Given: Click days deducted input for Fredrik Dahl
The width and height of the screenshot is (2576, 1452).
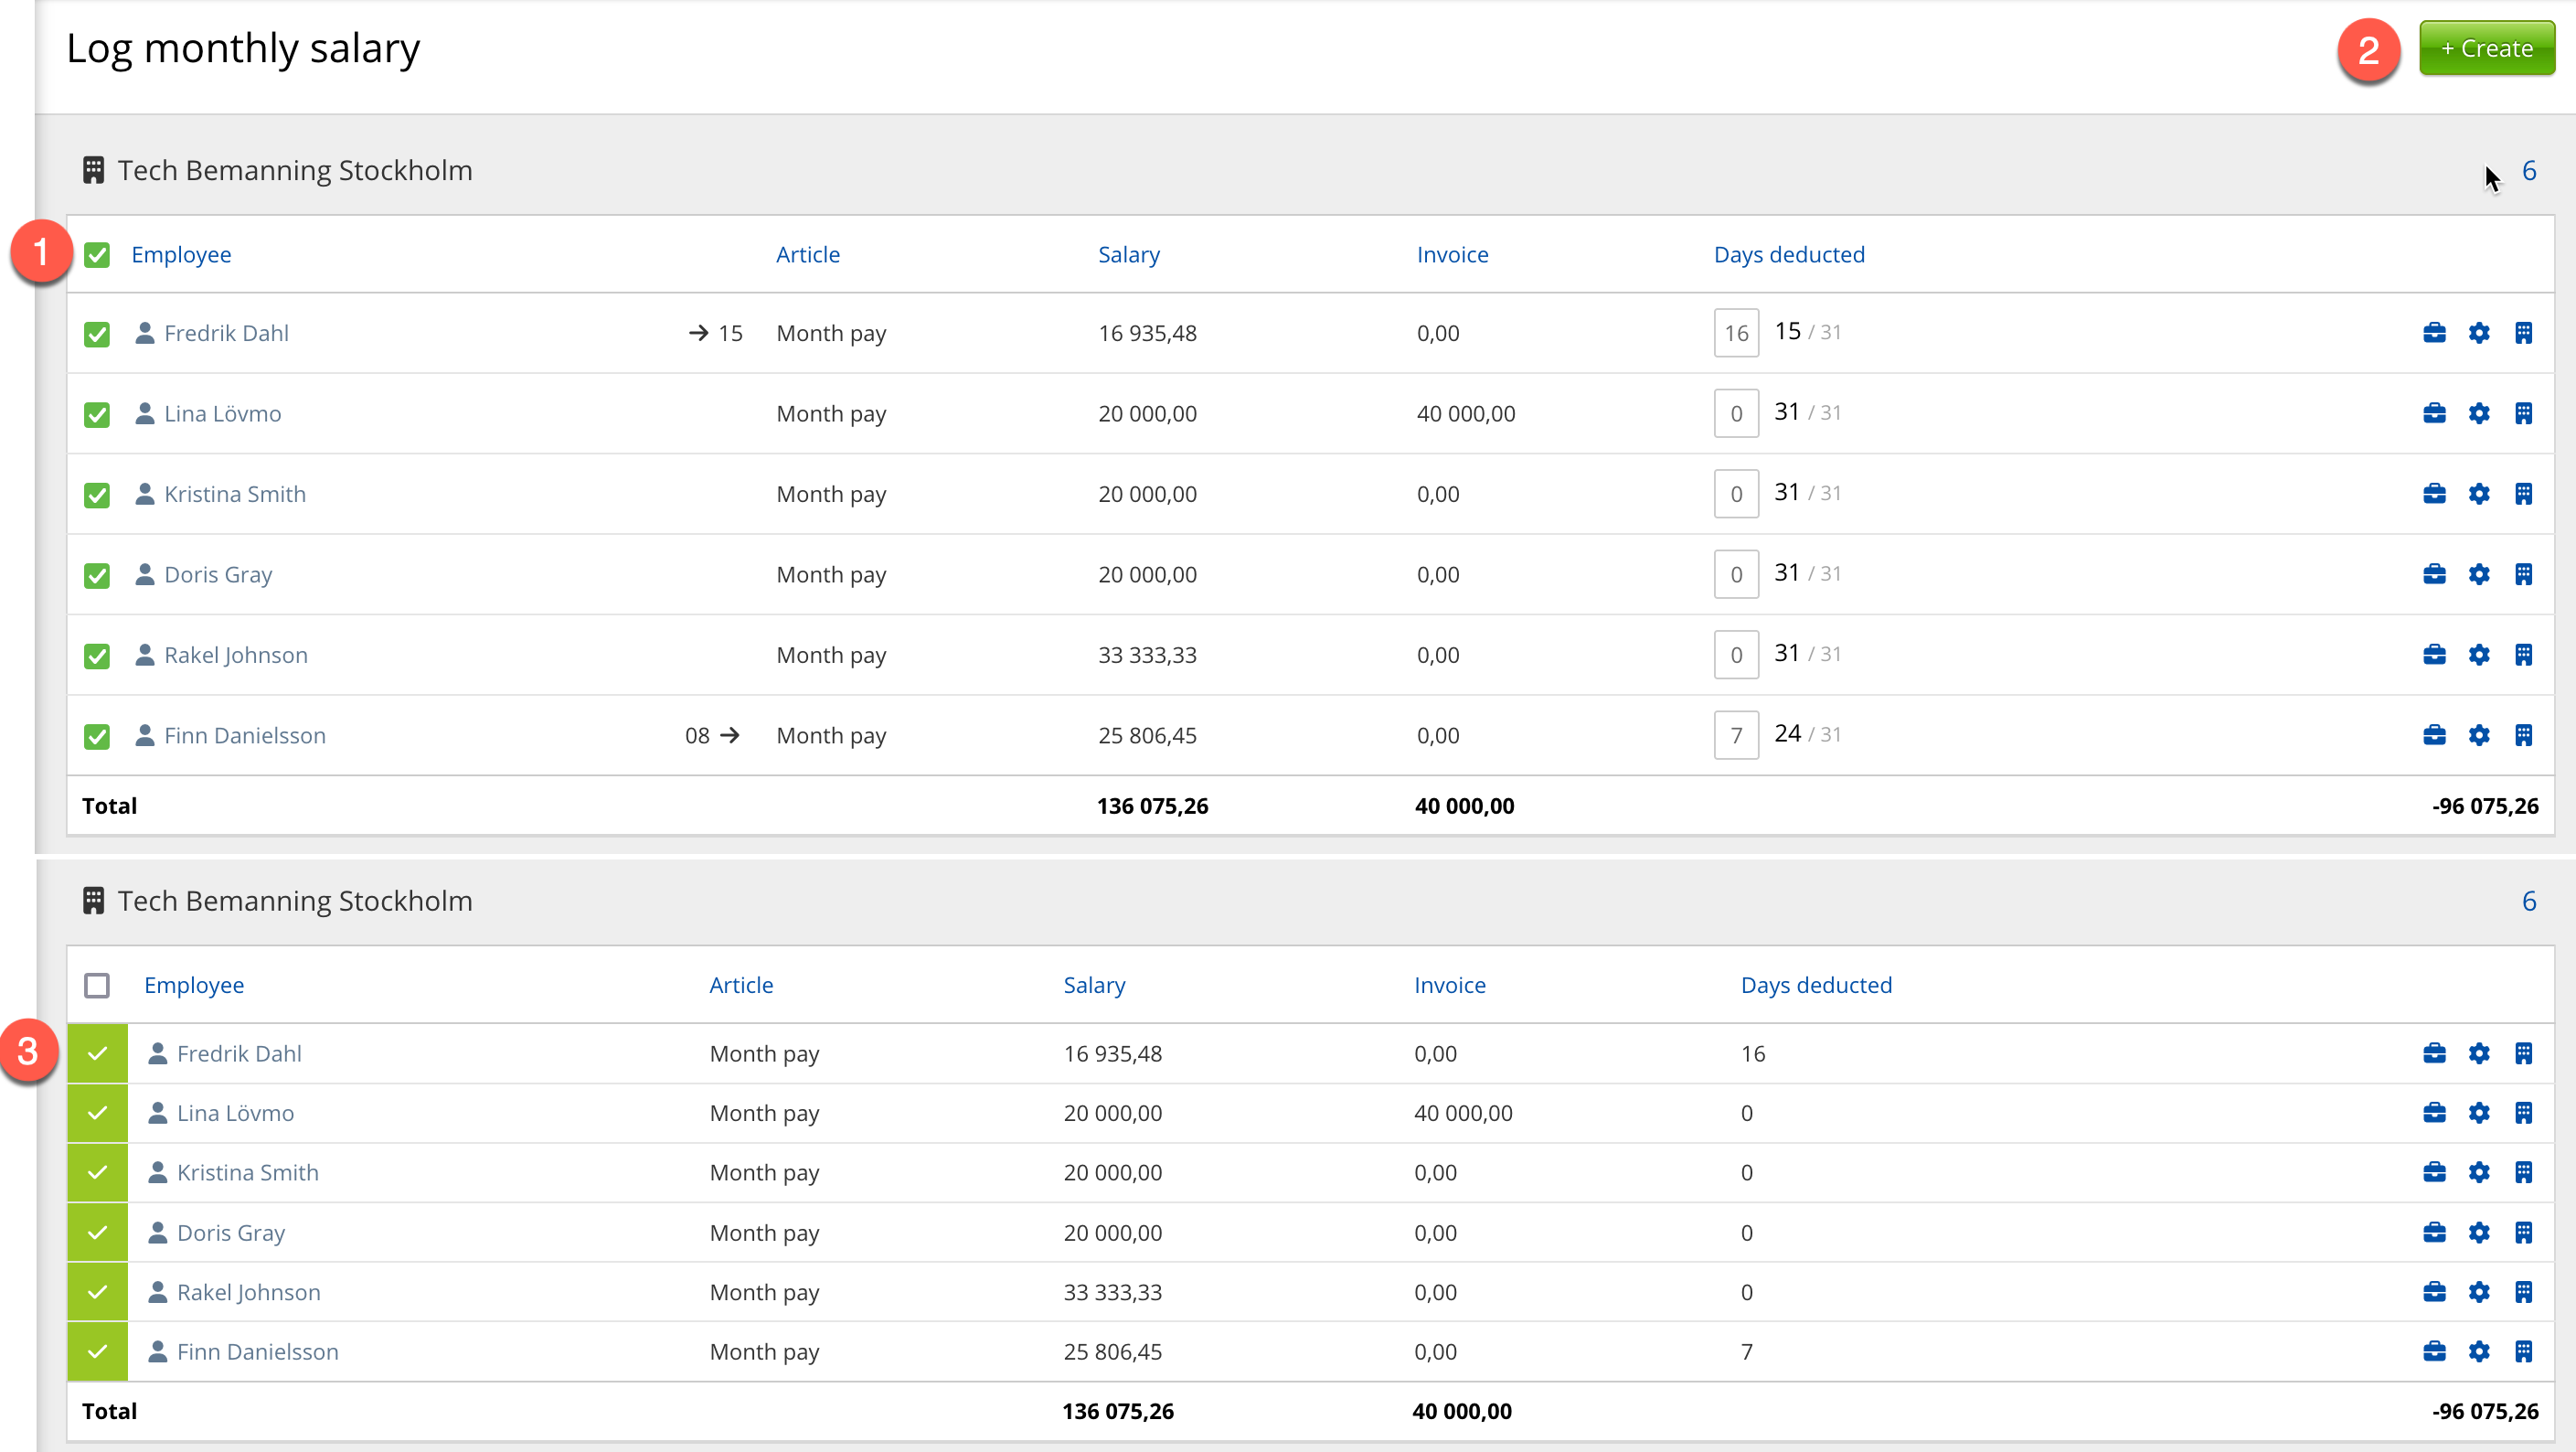Looking at the screenshot, I should click(1736, 333).
